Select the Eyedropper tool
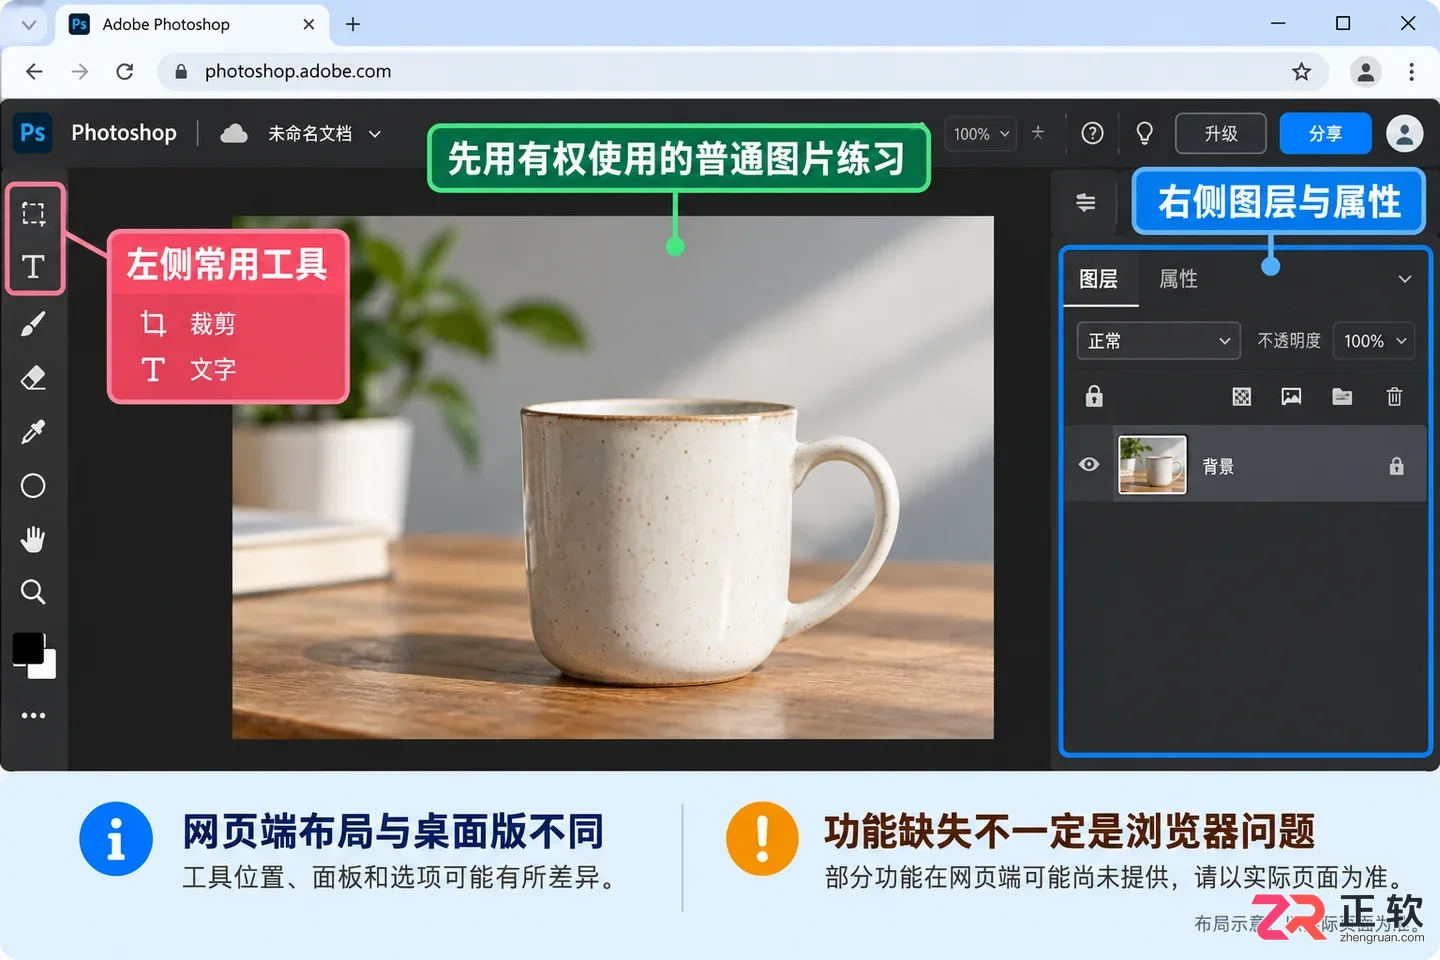This screenshot has height=960, width=1440. coord(33,432)
